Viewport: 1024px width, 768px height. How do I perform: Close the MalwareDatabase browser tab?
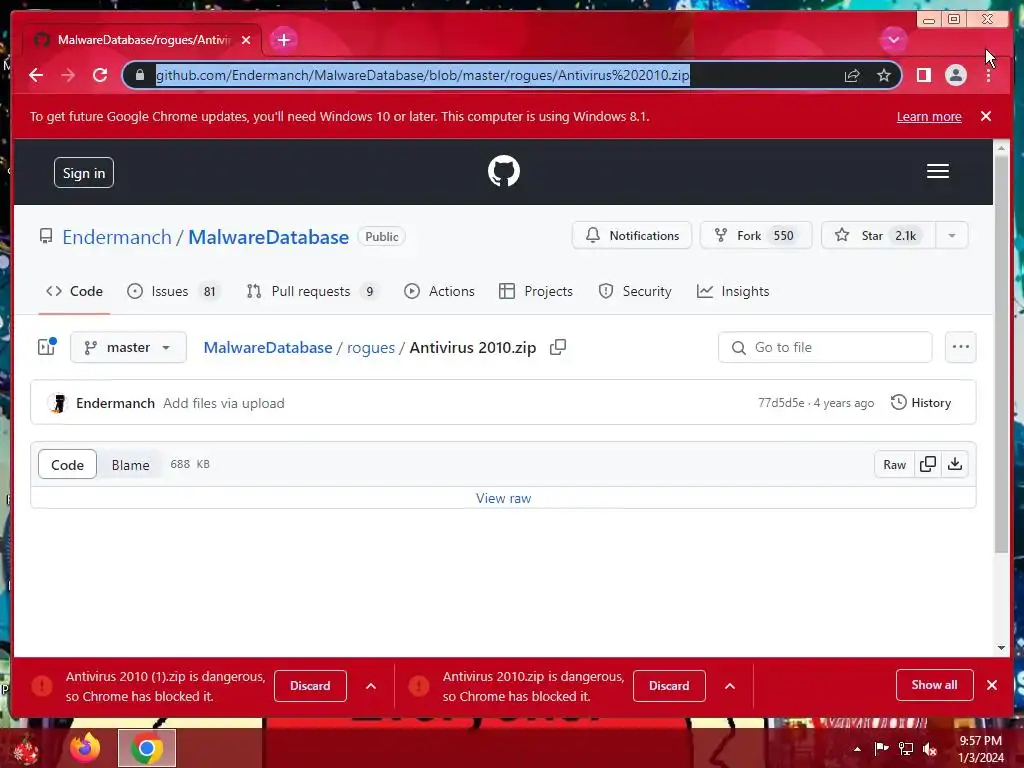pos(246,40)
